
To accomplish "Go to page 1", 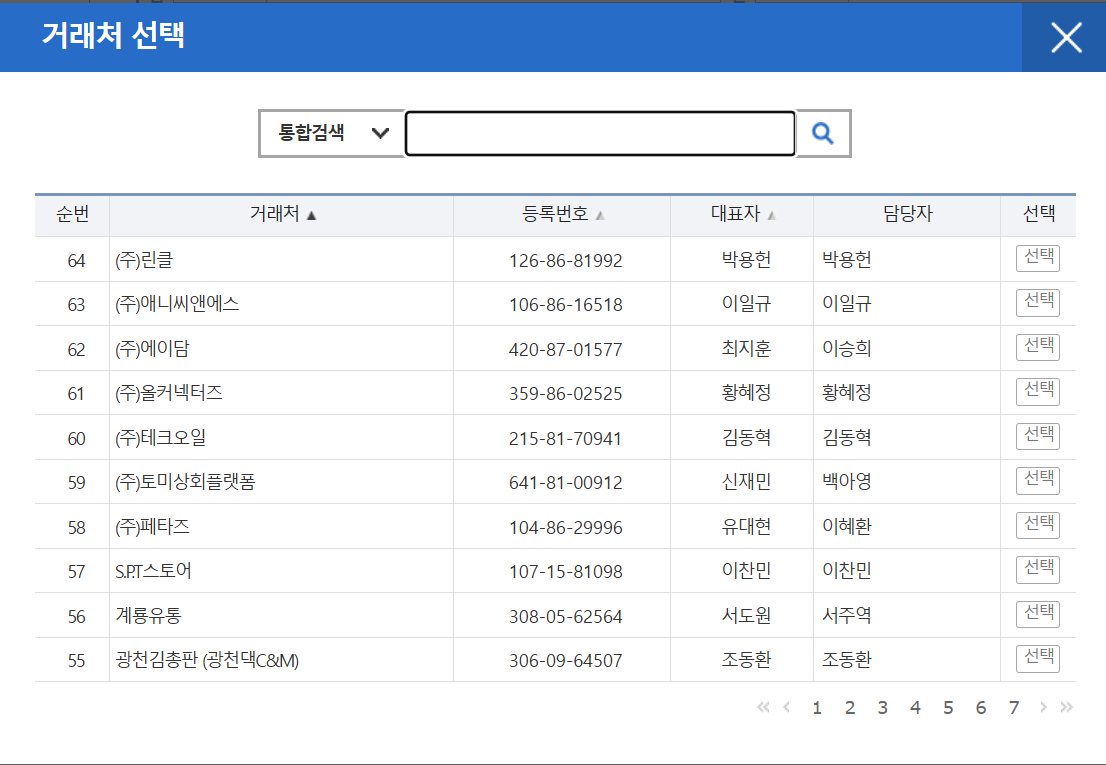I will point(817,708).
